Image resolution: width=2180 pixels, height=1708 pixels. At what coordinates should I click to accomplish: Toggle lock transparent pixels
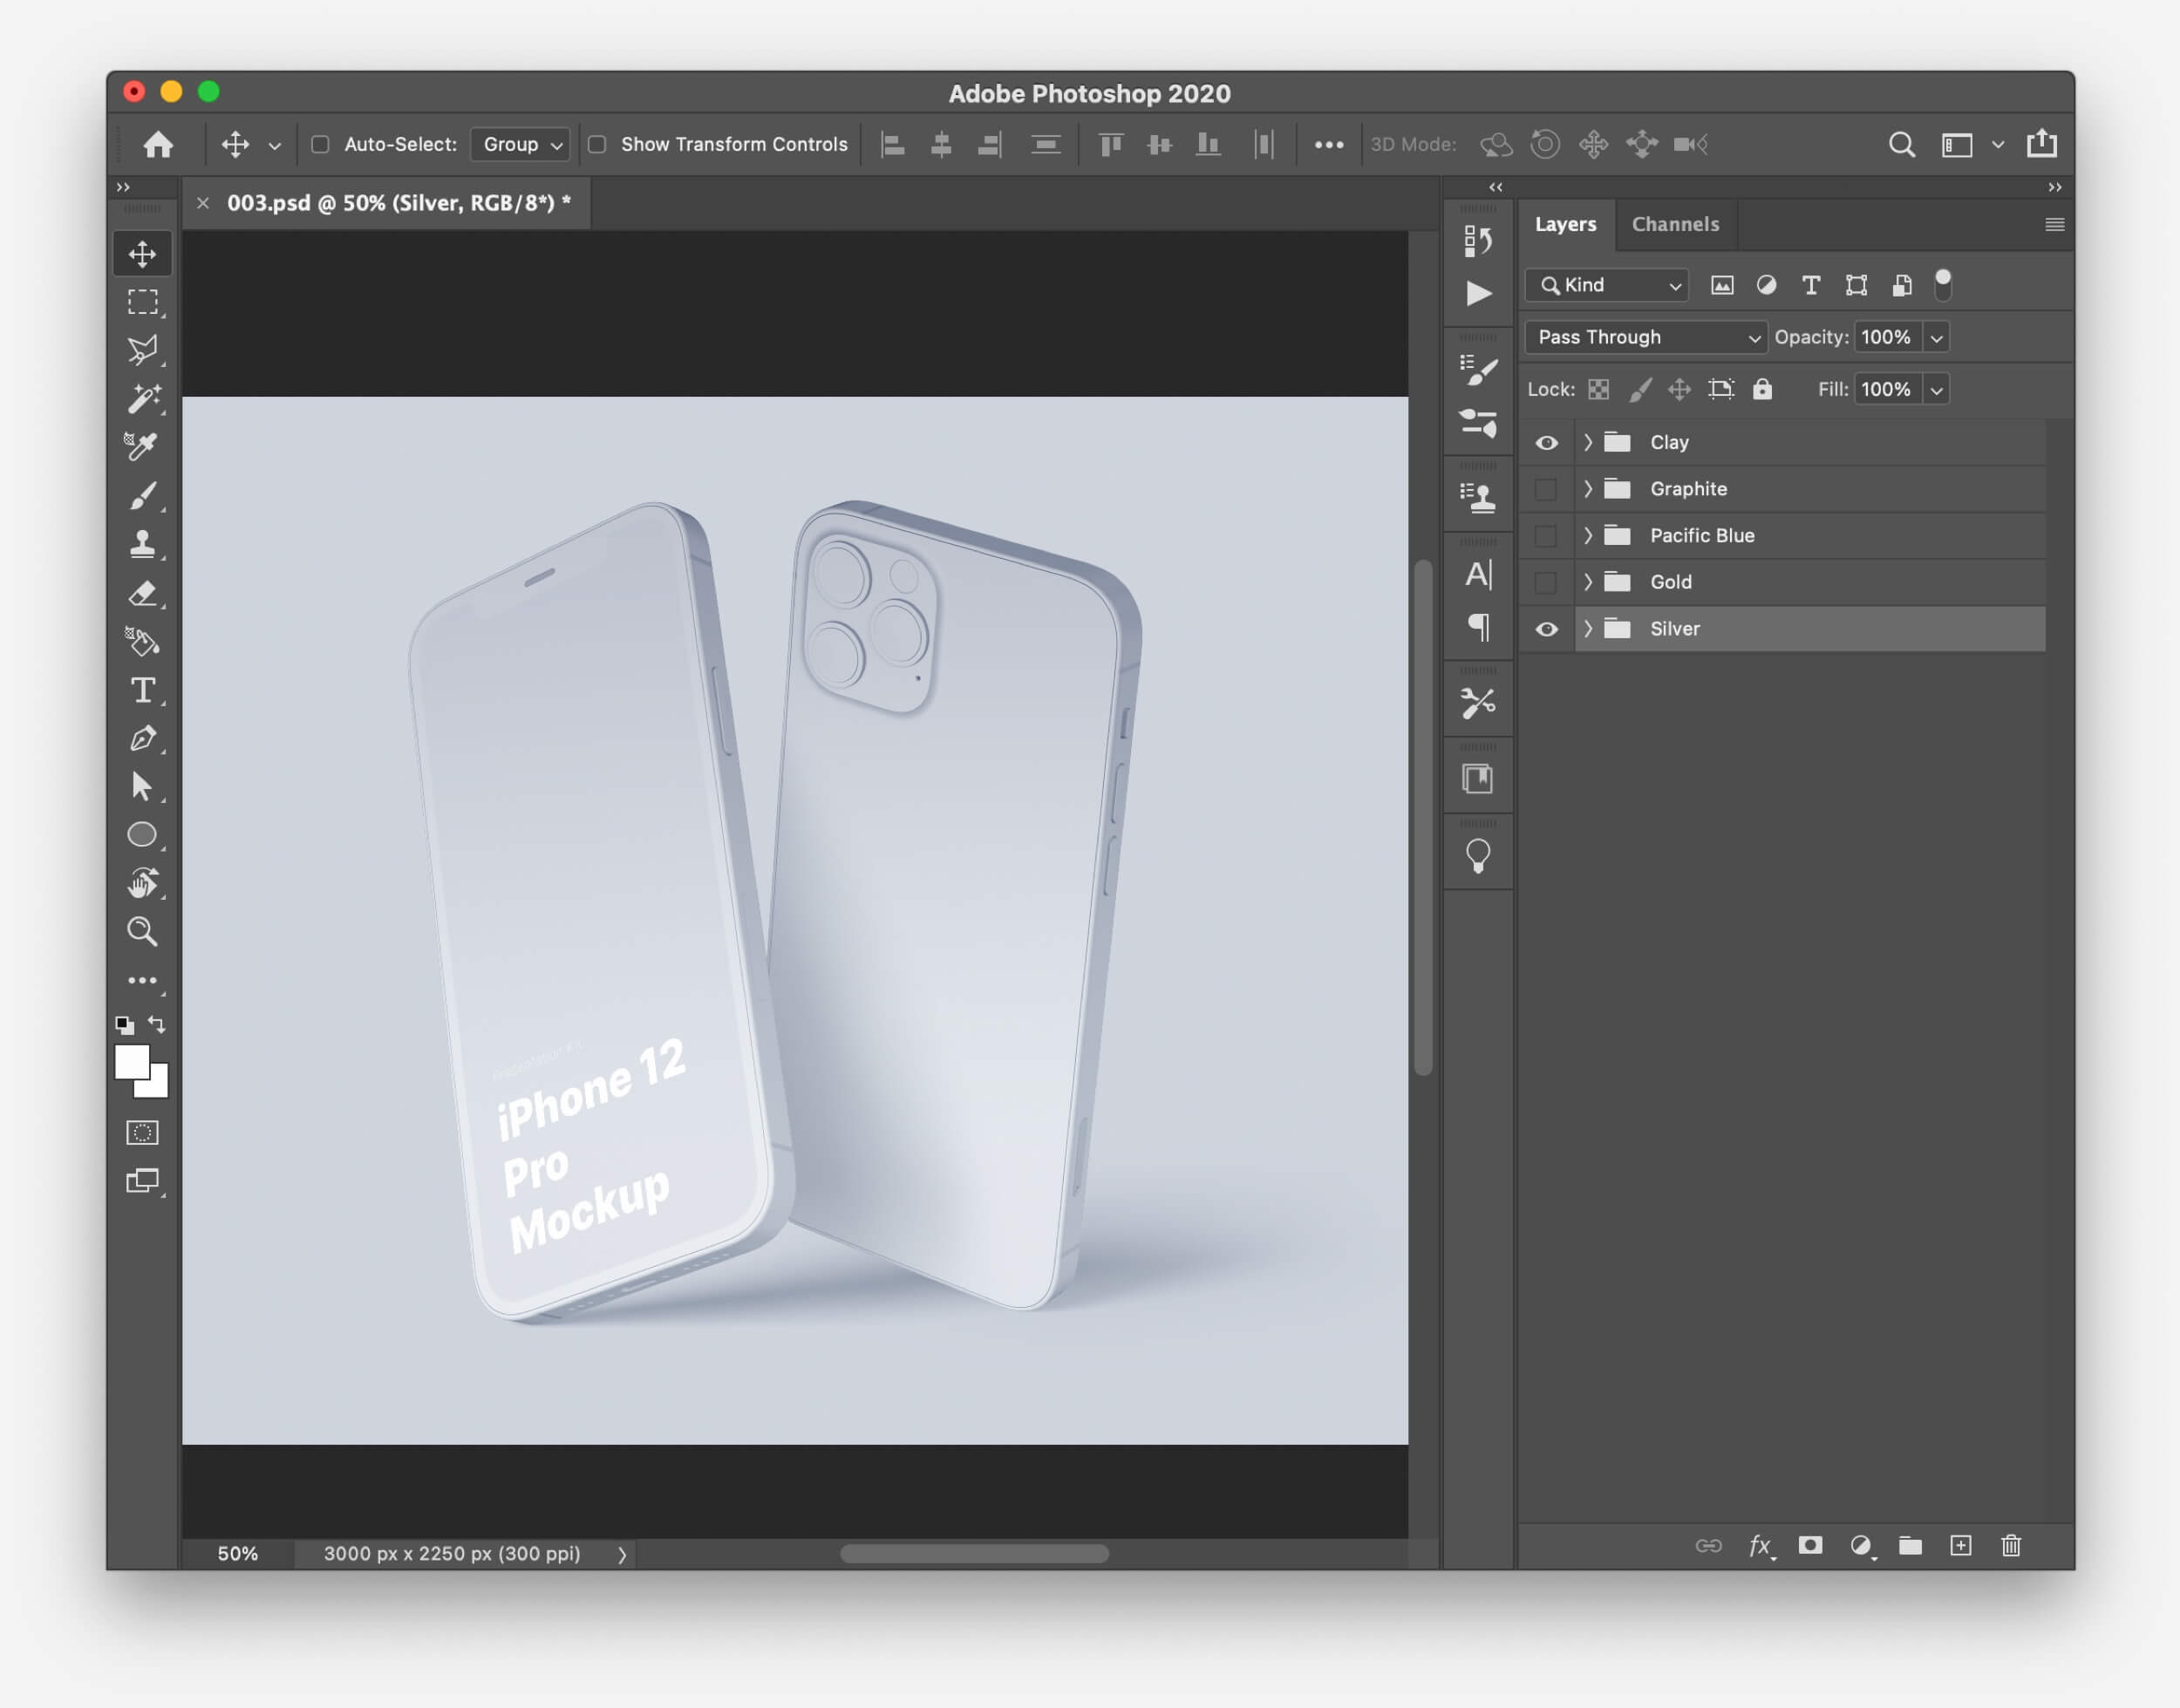[x=1598, y=389]
